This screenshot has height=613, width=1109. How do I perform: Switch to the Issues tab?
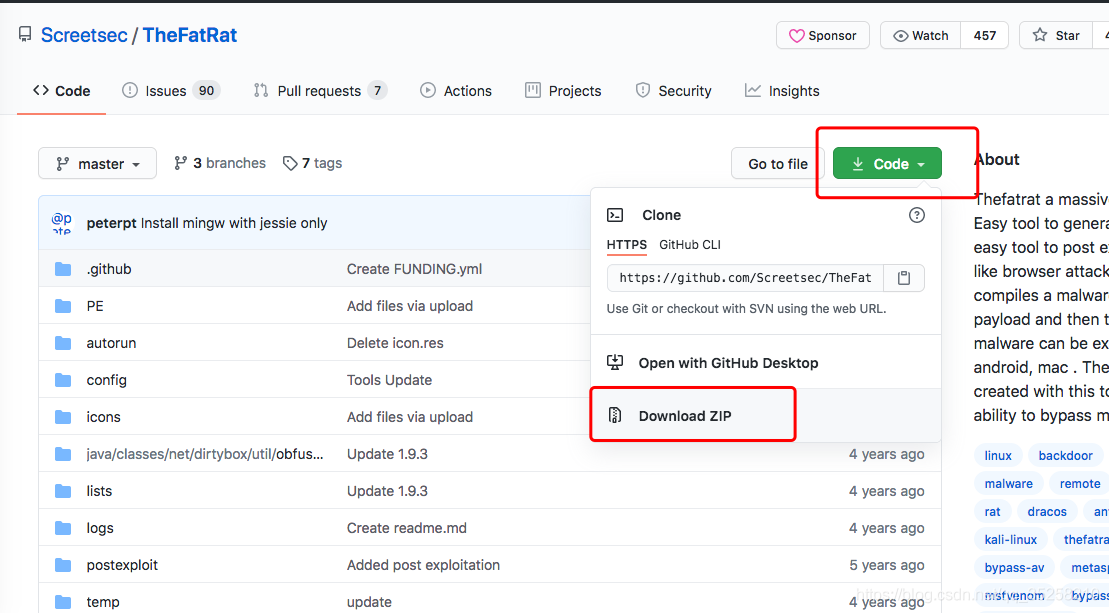(171, 91)
